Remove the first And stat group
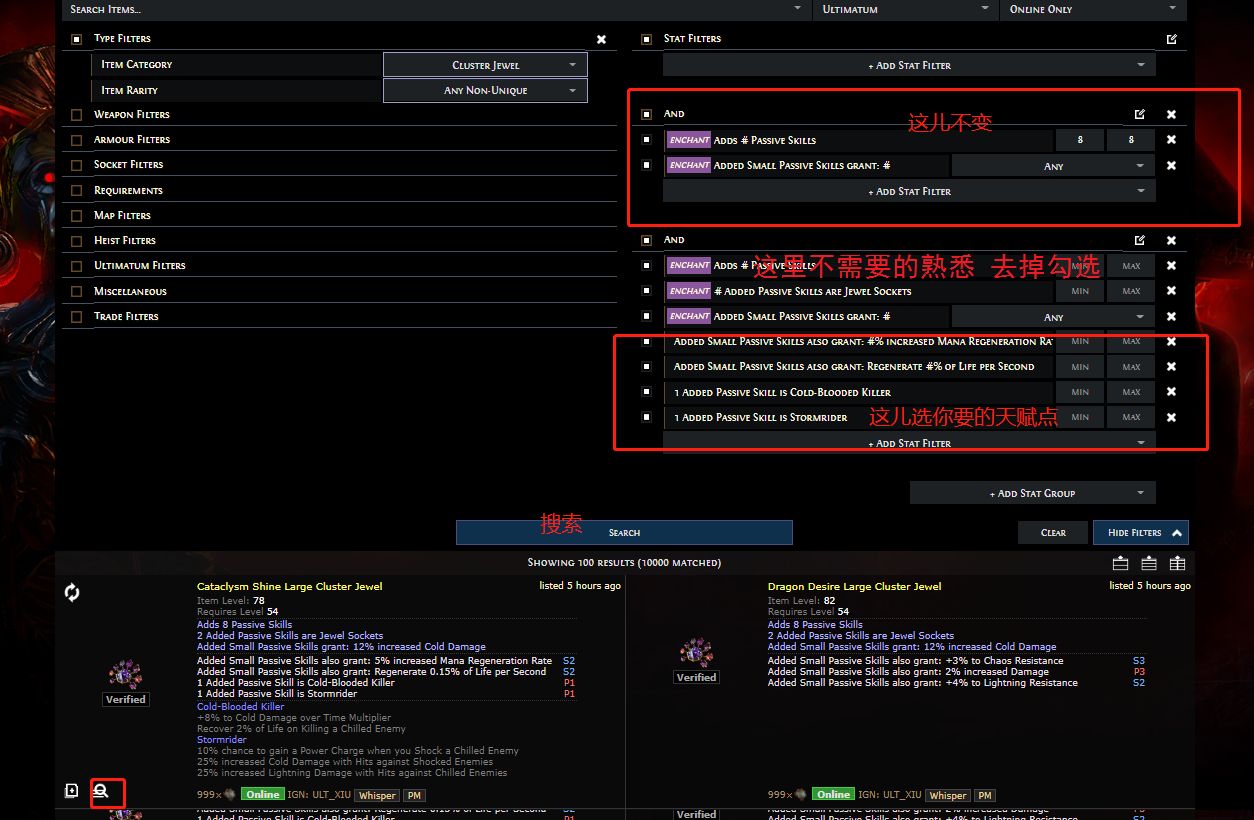Screen dimensions: 1254x820 (1171, 114)
